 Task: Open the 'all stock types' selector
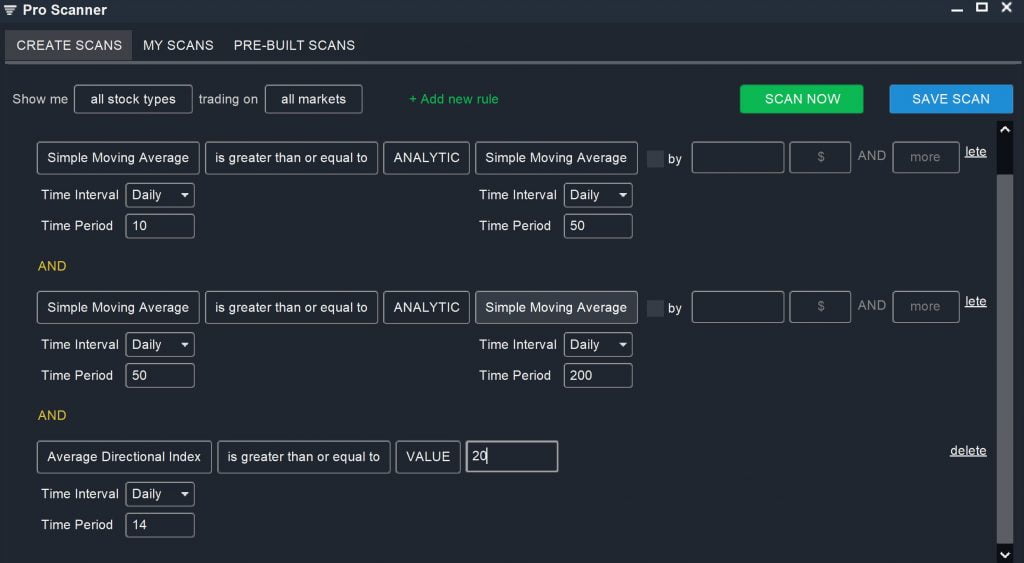(x=133, y=99)
